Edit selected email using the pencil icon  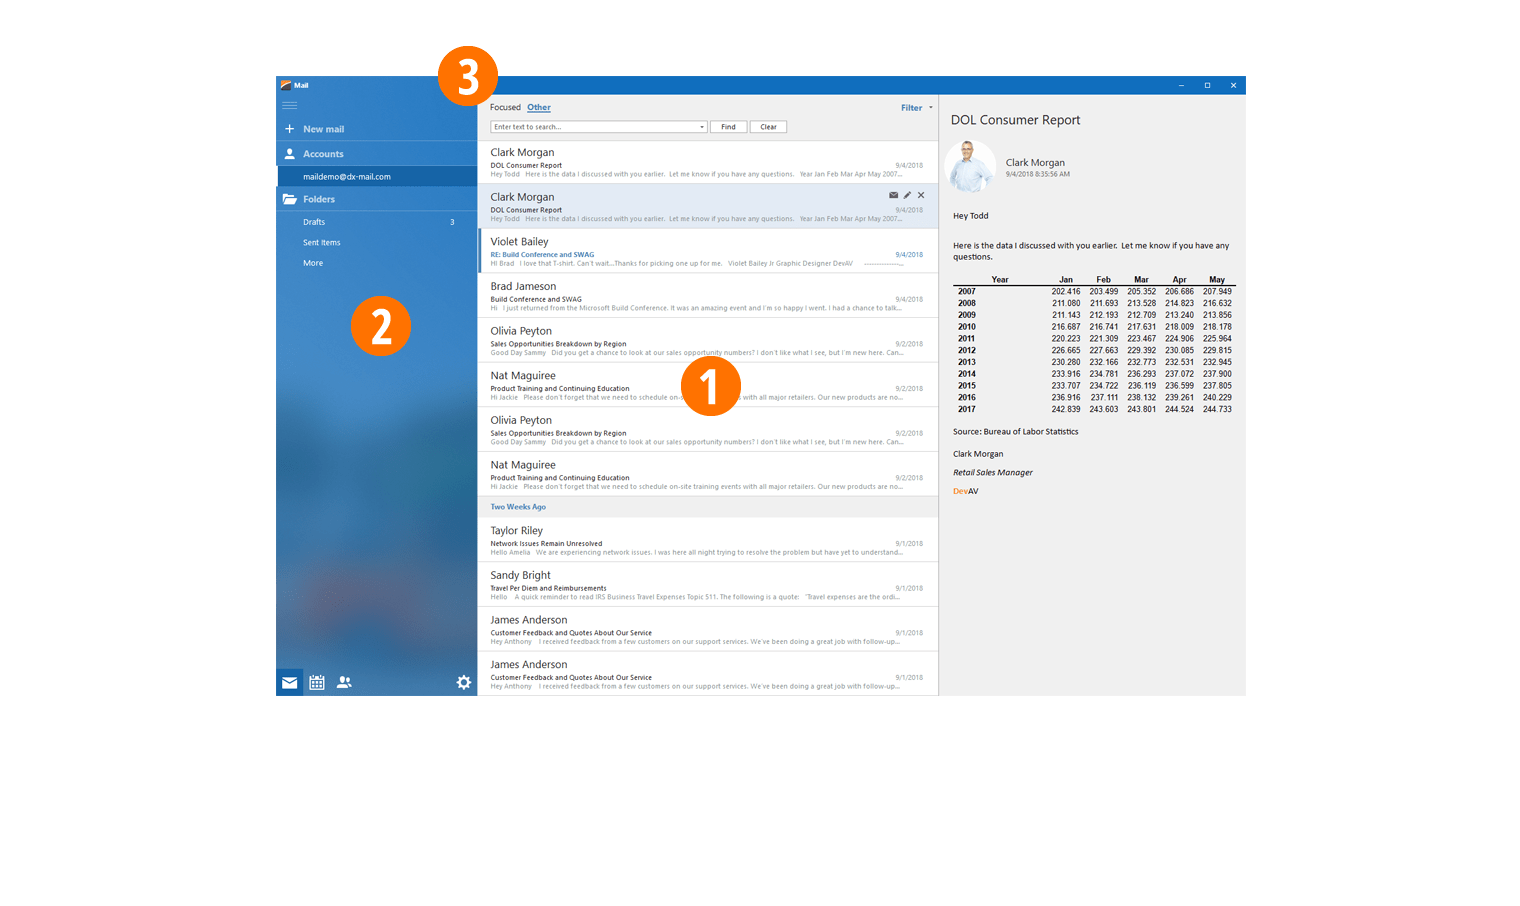coord(907,195)
